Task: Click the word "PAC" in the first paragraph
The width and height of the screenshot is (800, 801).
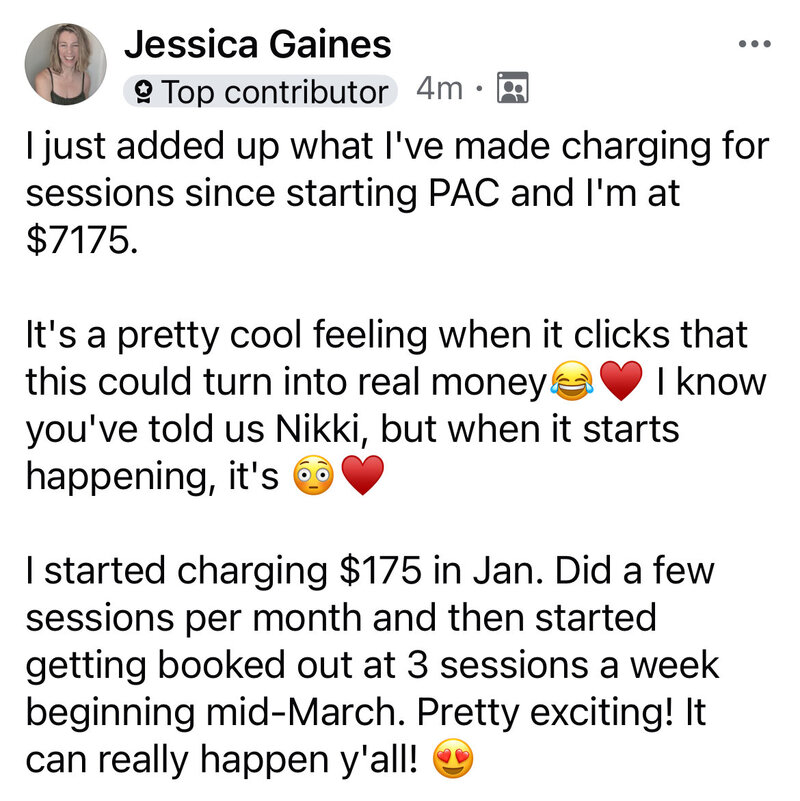Action: point(463,193)
